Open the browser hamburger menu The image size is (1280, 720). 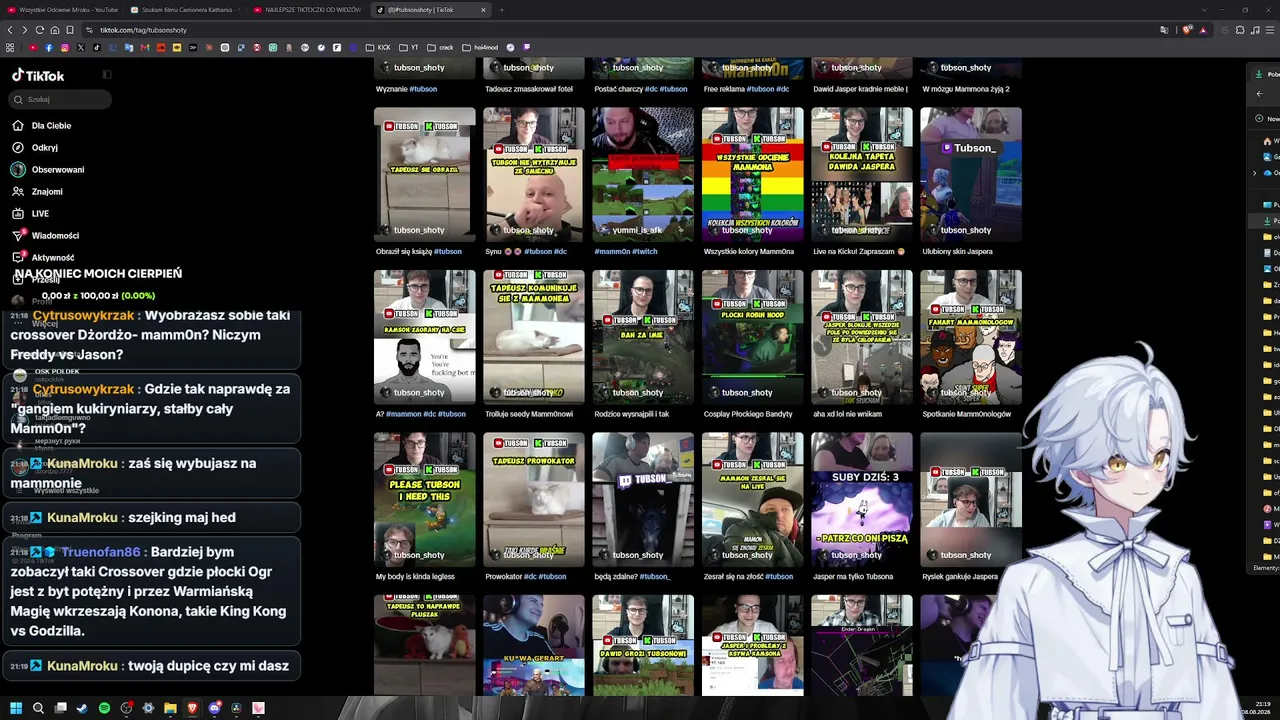1269,30
